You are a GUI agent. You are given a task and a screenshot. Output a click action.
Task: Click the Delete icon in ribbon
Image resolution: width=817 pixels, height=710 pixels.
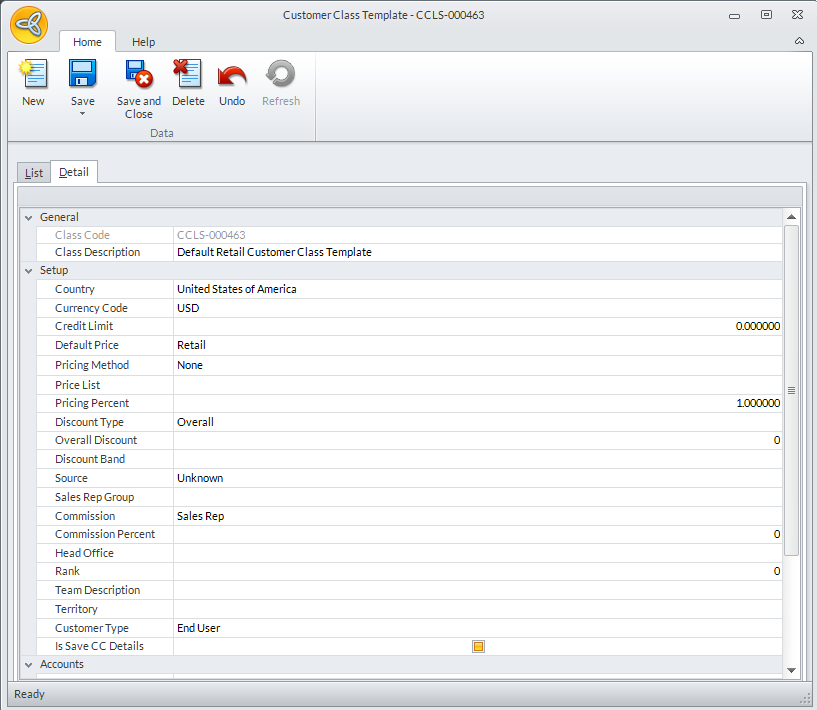coord(187,75)
